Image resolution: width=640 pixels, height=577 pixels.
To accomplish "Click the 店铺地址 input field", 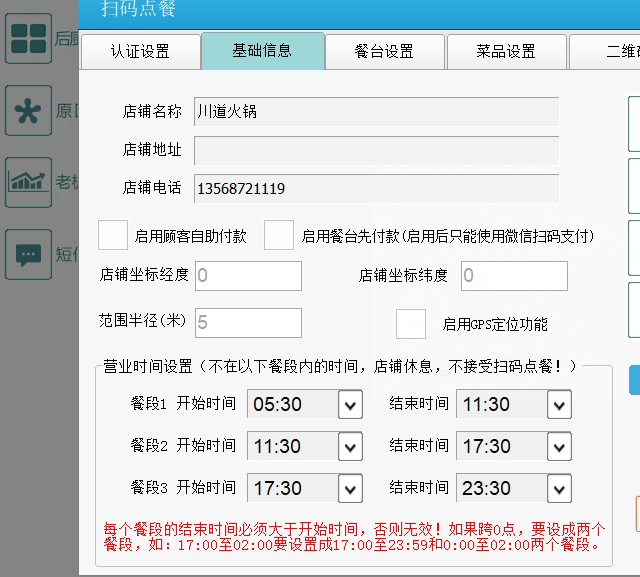I will point(376,150).
